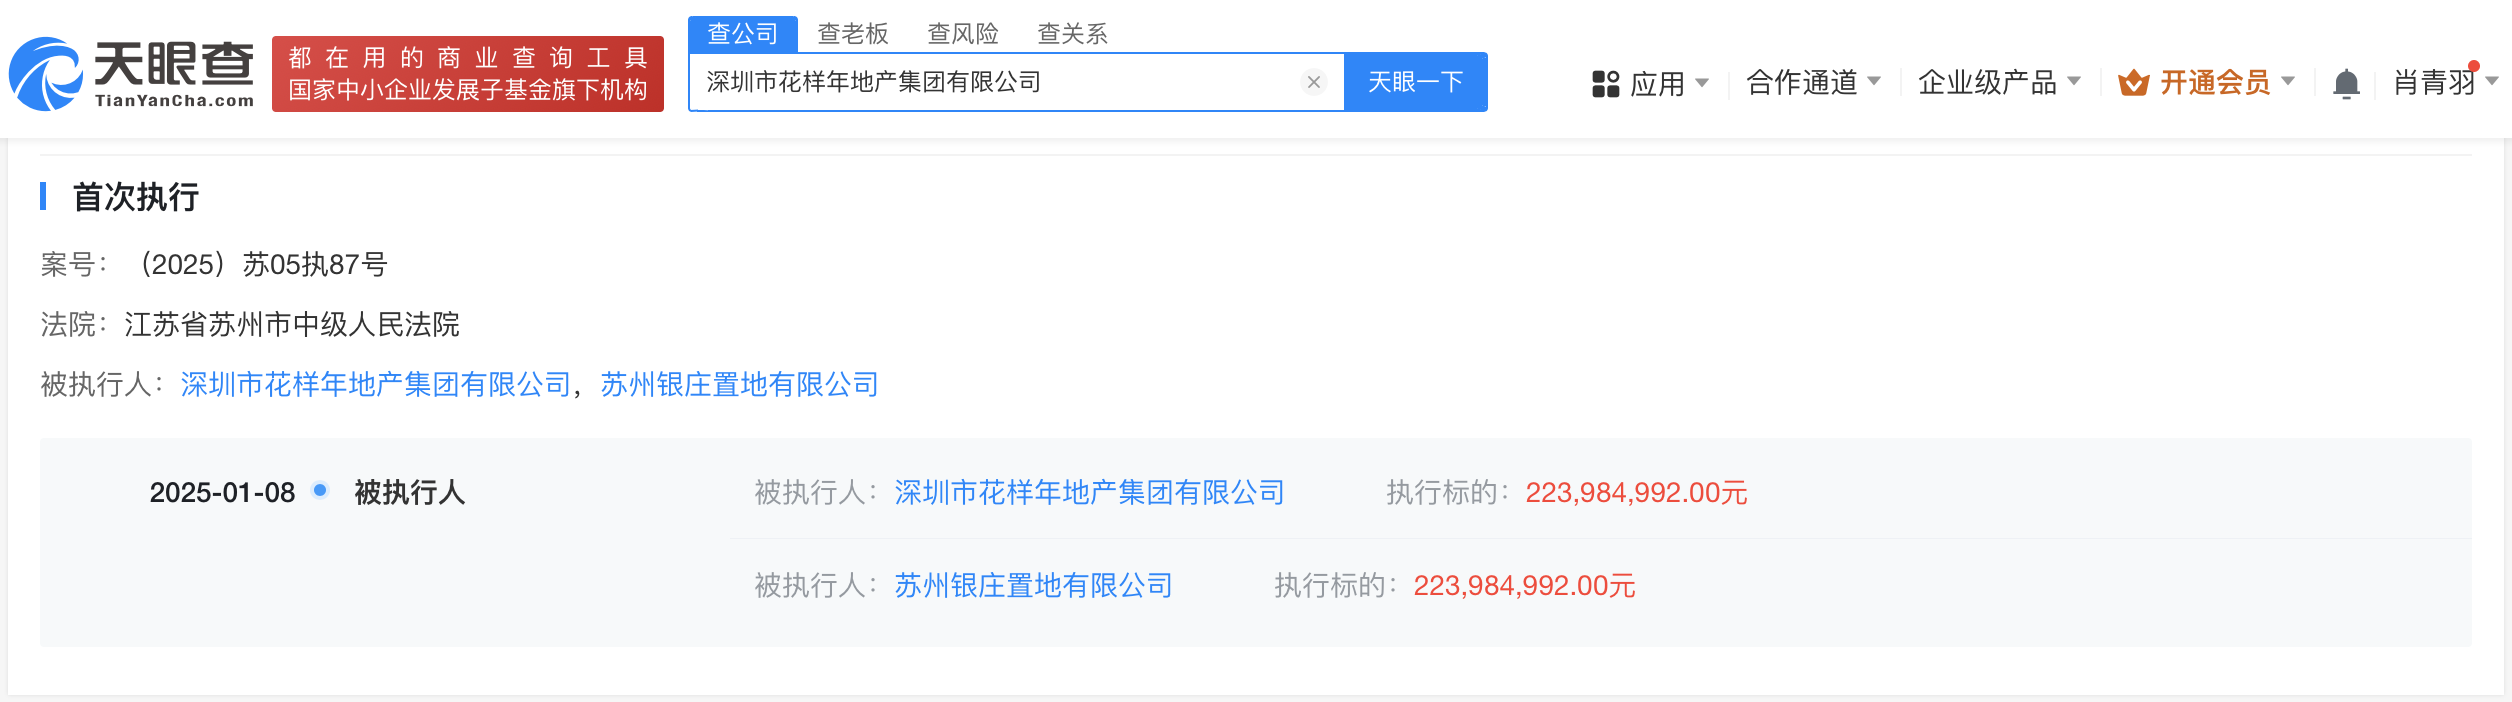Clear the search box with the X icon

pos(1314,82)
